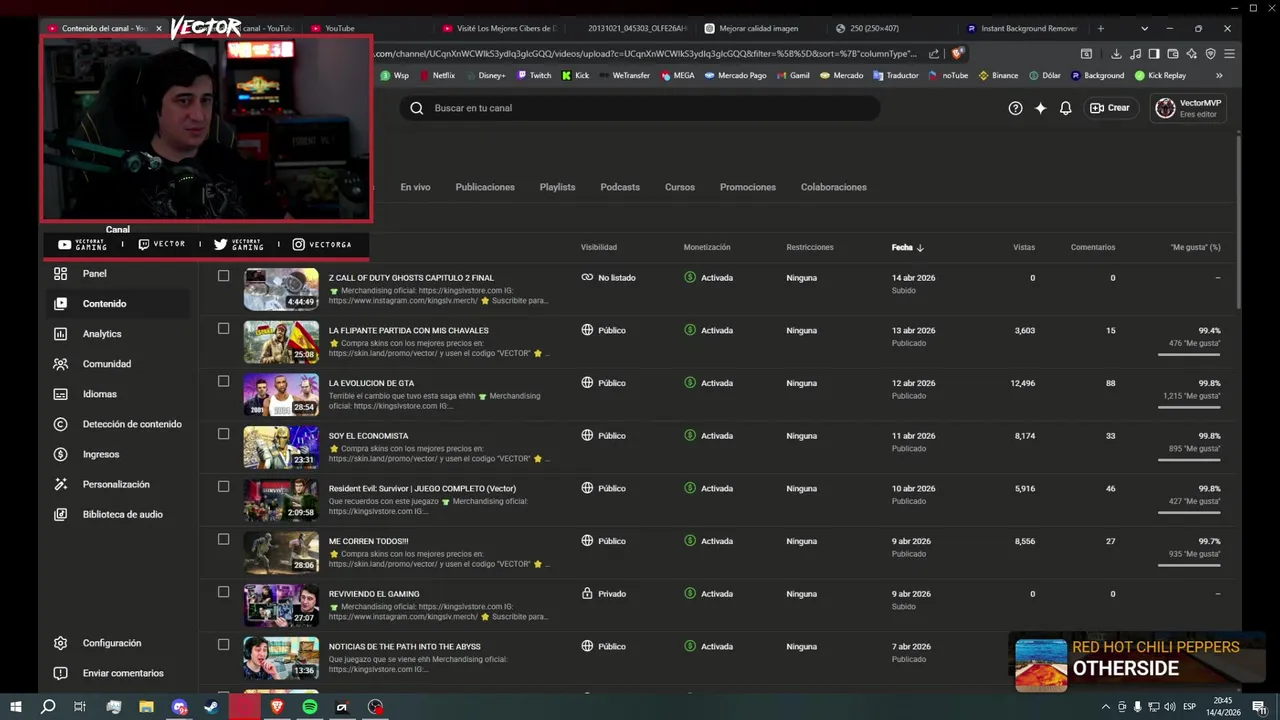Image resolution: width=1280 pixels, height=720 pixels.
Task: Open the browser downloads icon
Action: coord(1116,54)
